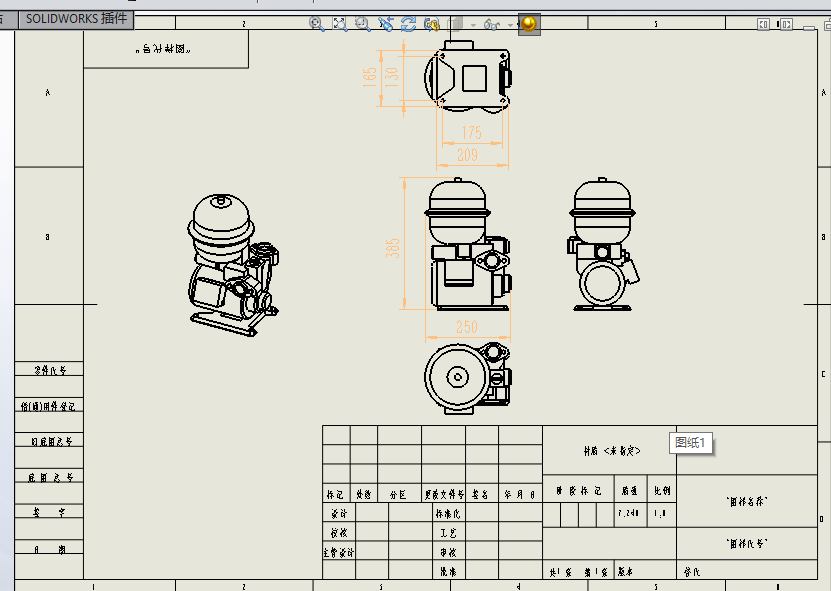
Task: Toggle the gold sphere render icon
Action: [529, 24]
